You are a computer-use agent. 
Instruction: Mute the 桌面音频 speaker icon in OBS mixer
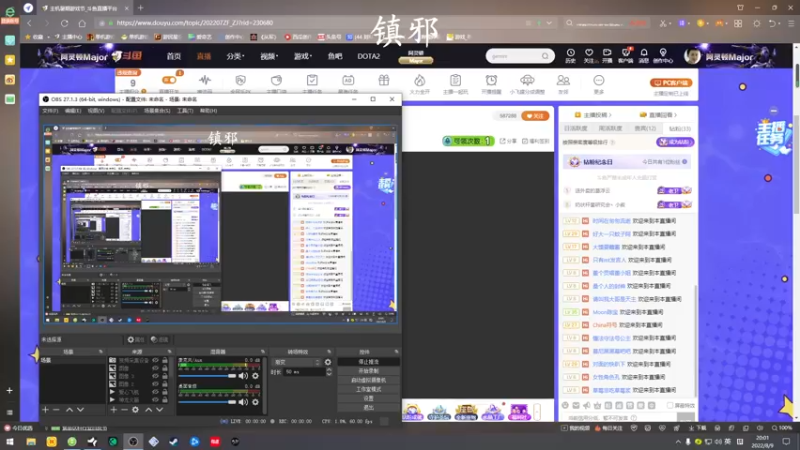coord(243,402)
